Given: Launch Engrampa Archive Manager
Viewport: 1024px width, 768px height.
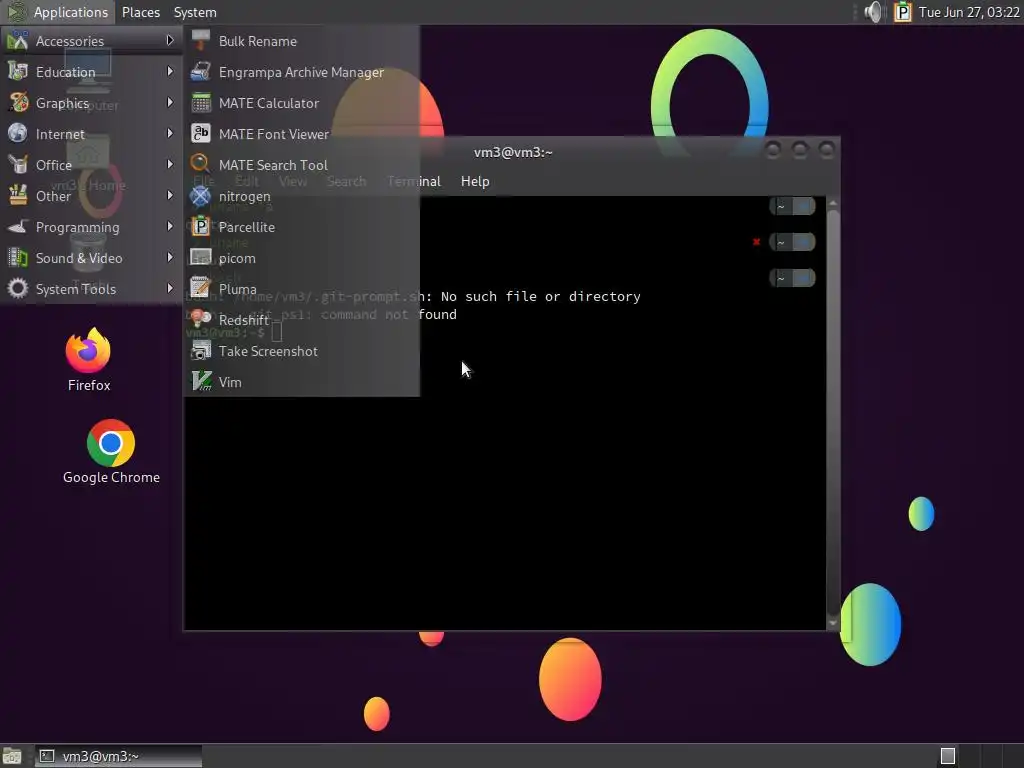Looking at the screenshot, I should (302, 72).
